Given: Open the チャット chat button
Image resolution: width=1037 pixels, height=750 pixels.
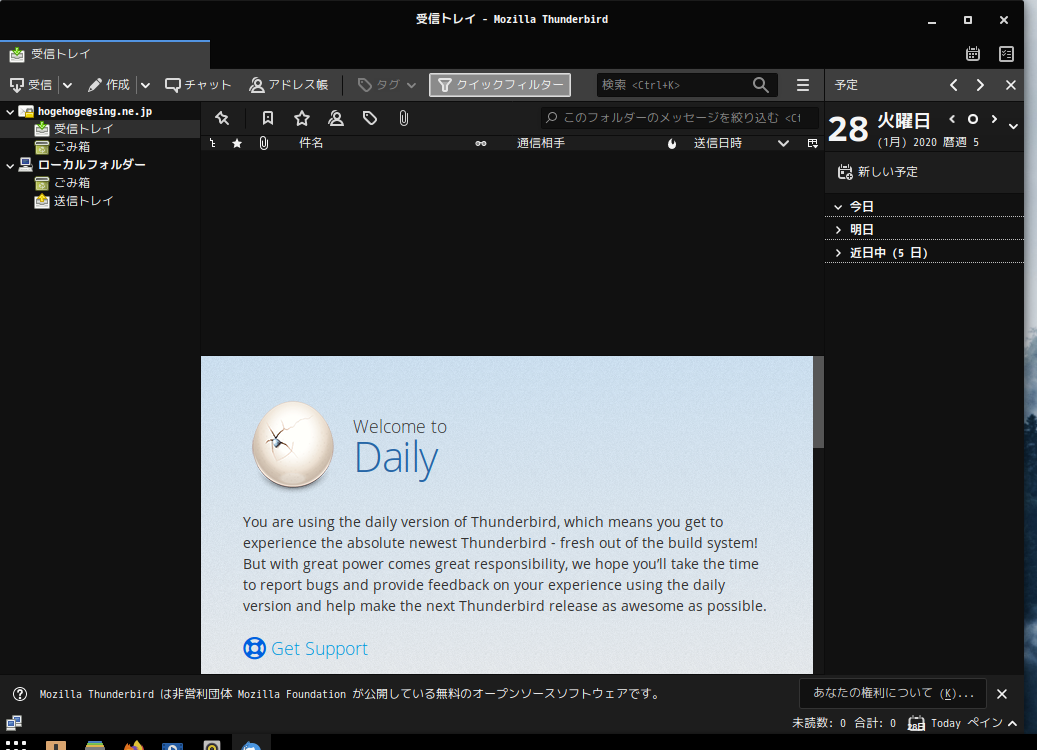Looking at the screenshot, I should [198, 85].
